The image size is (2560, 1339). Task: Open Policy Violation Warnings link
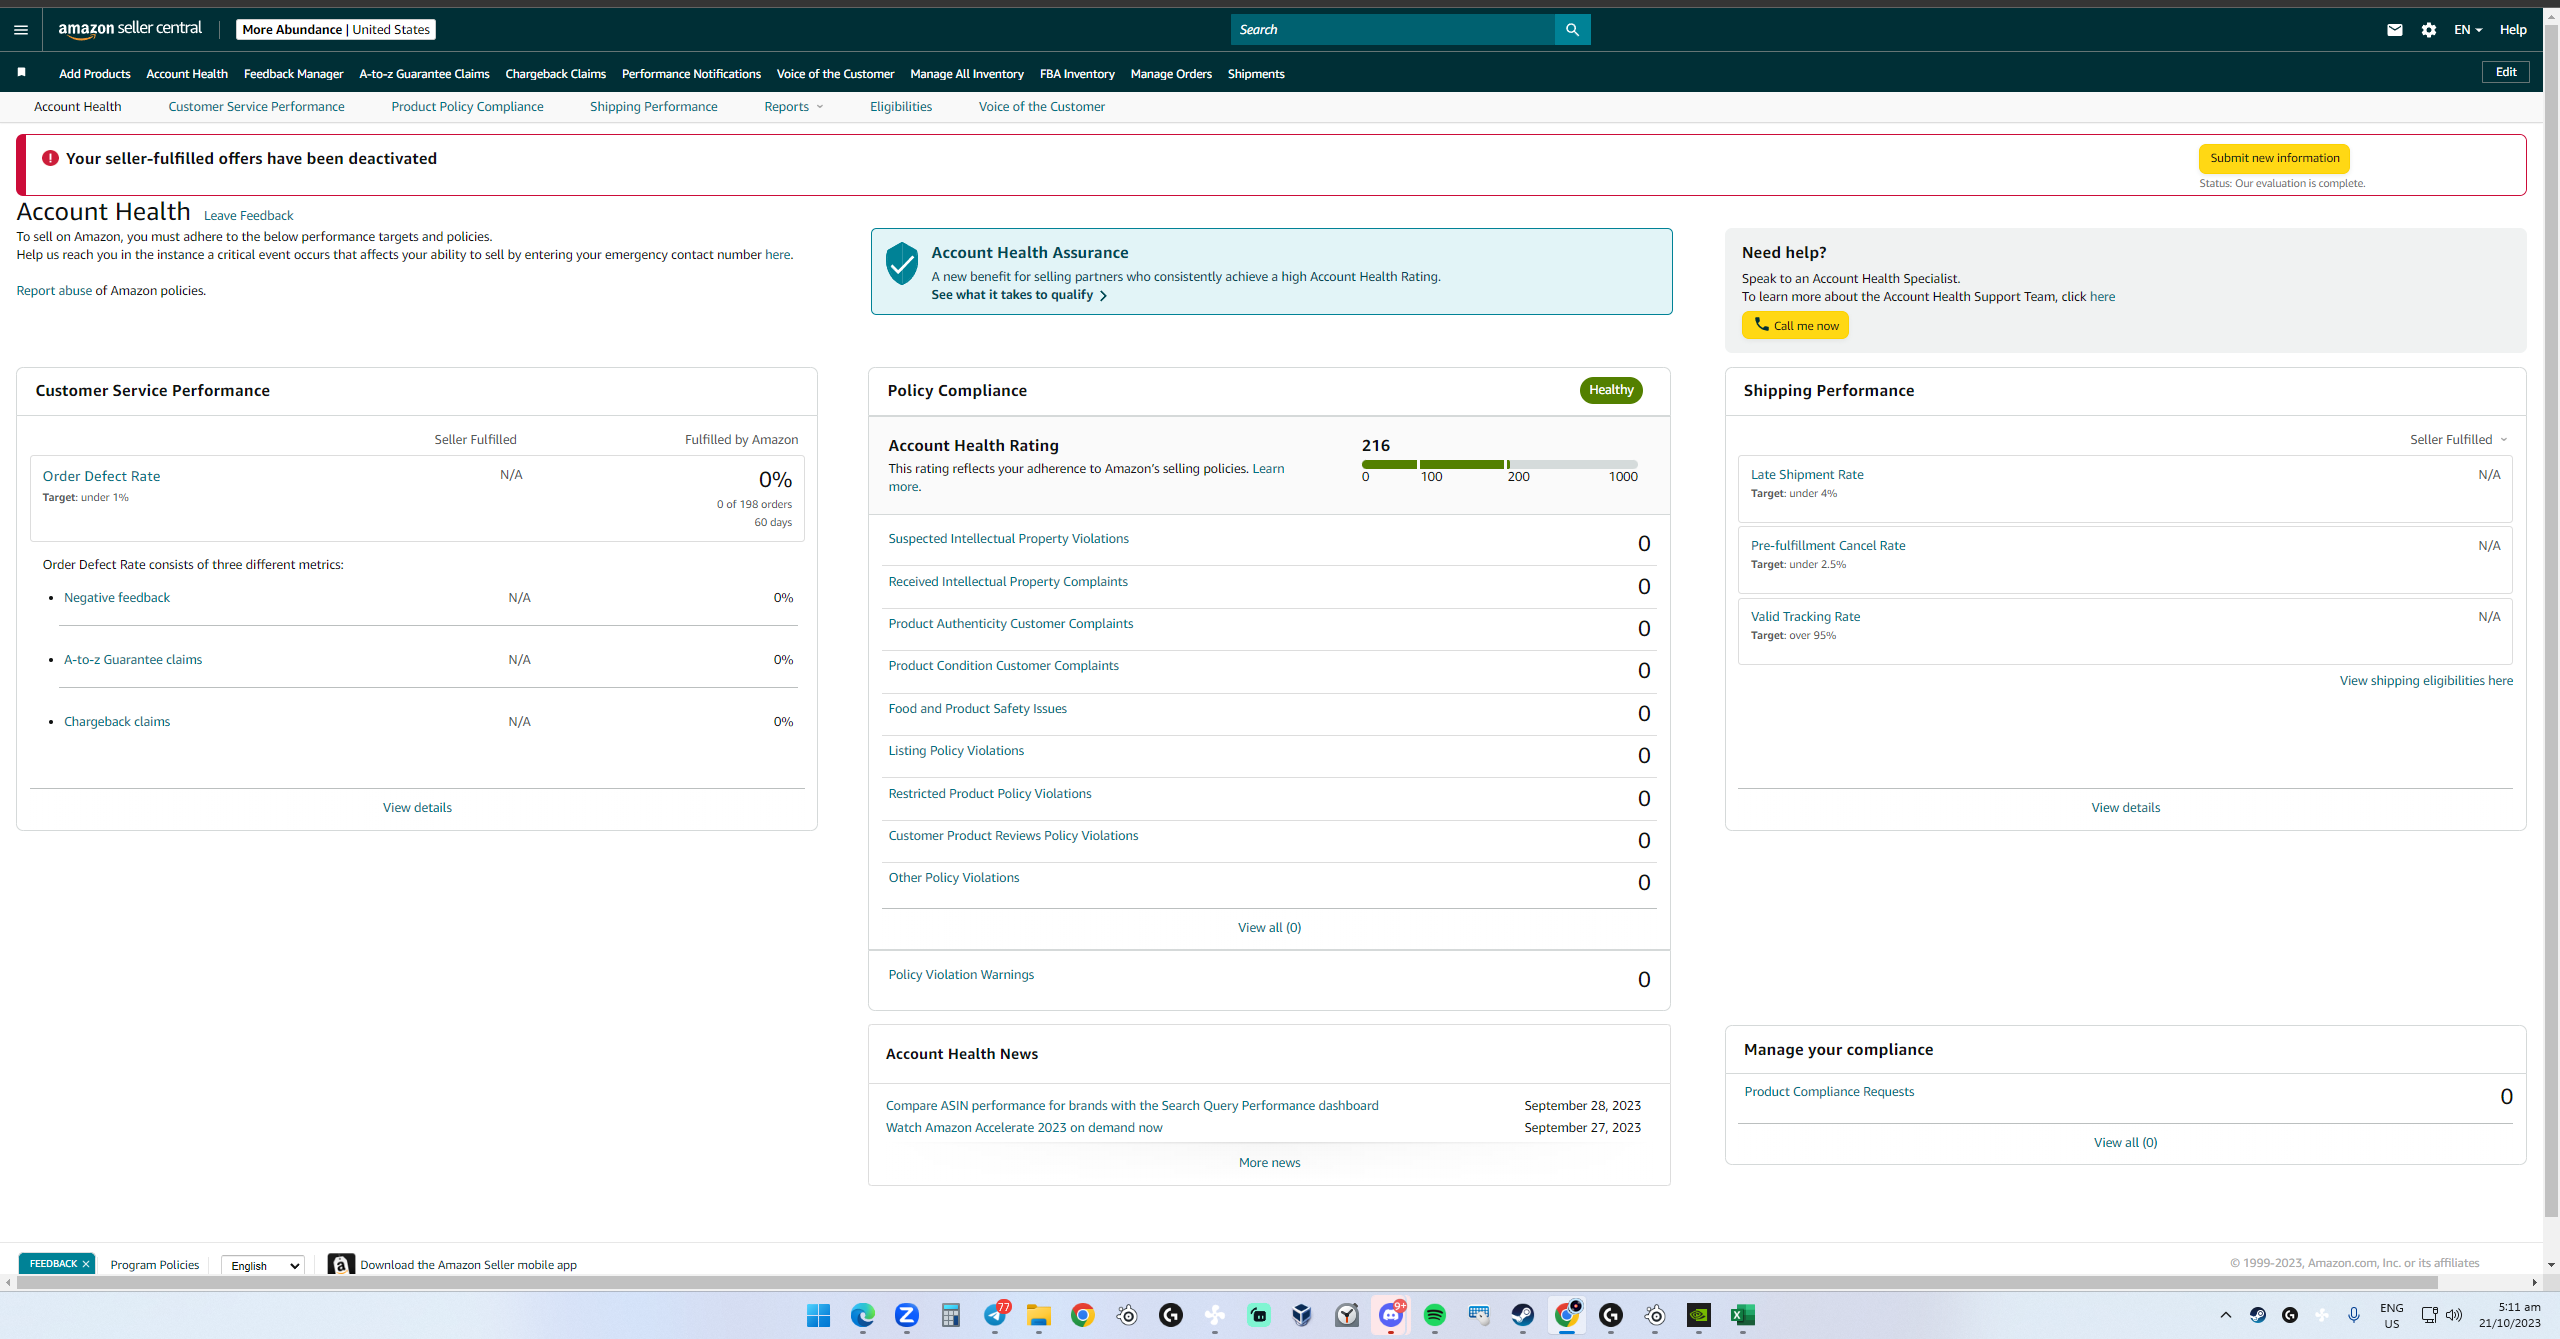961,975
